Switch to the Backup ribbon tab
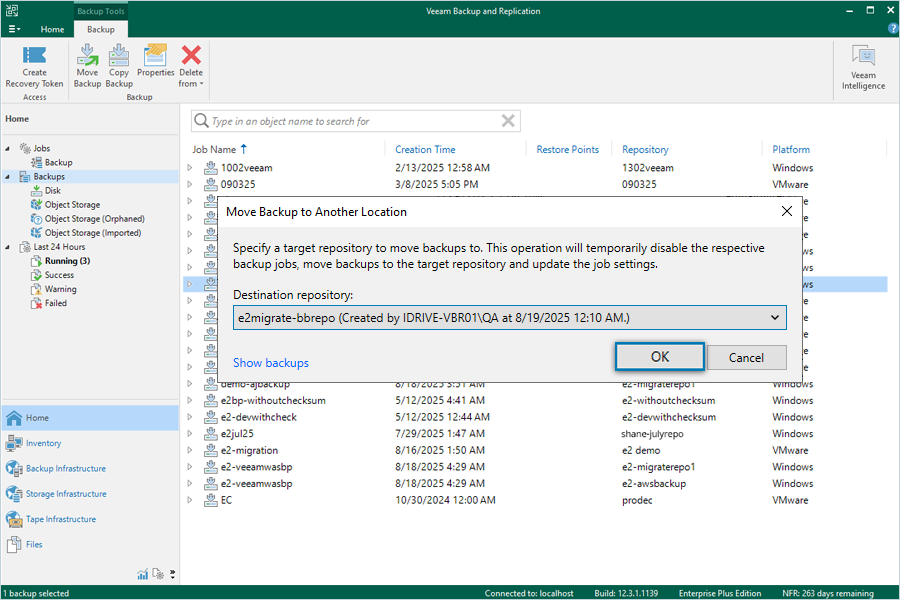 coord(101,29)
